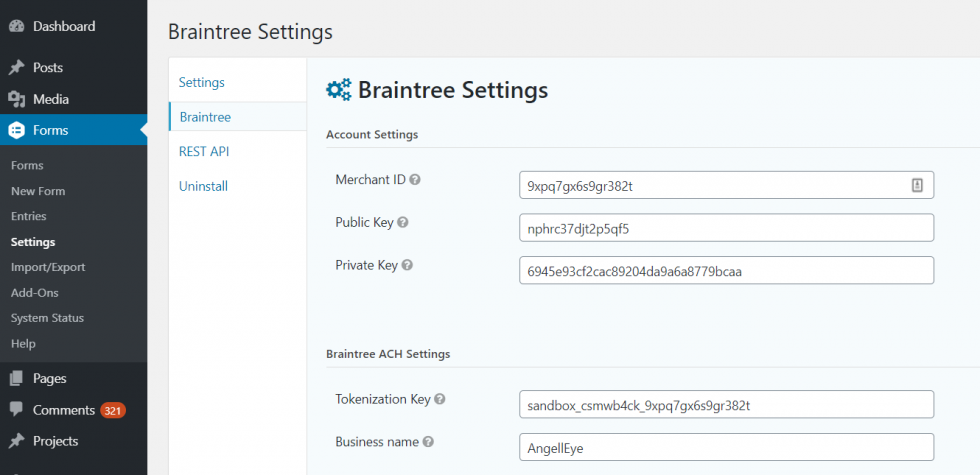Click the Private Key help icon
This screenshot has height=475, width=980.
407,266
